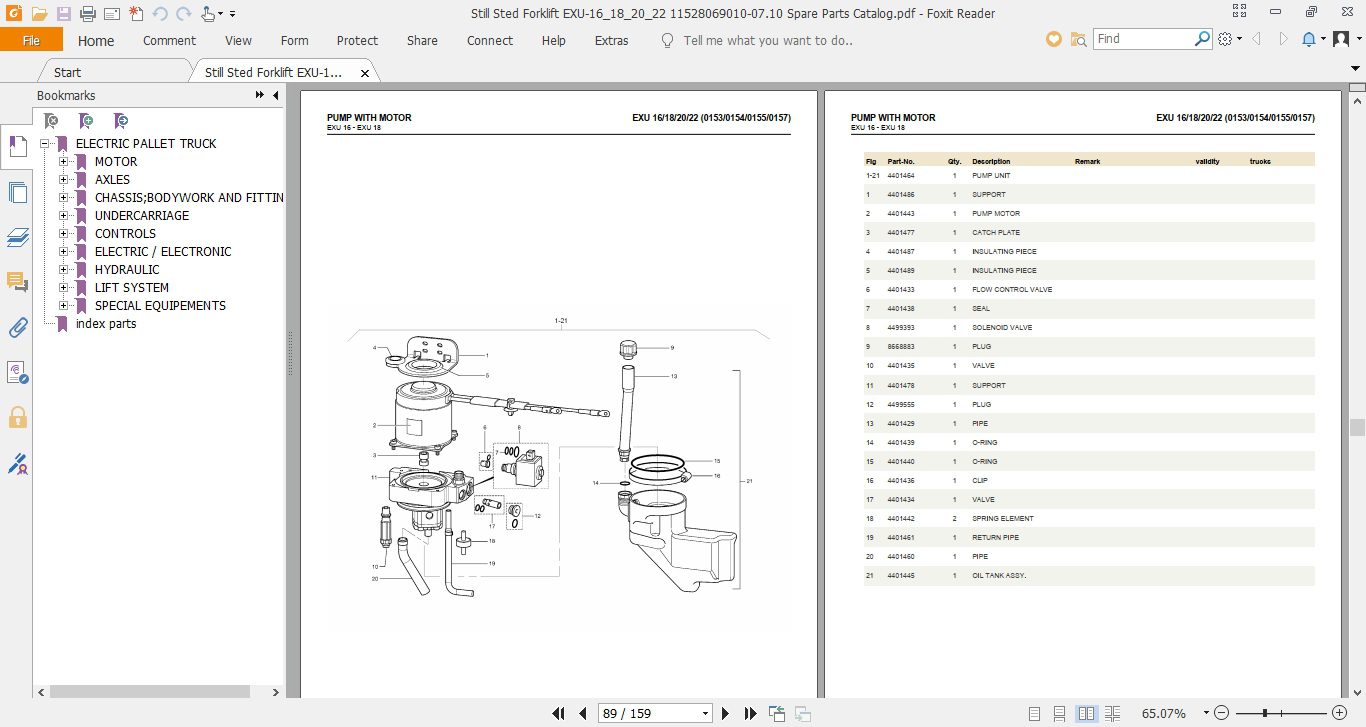Select the Hand tool icon

(208, 14)
